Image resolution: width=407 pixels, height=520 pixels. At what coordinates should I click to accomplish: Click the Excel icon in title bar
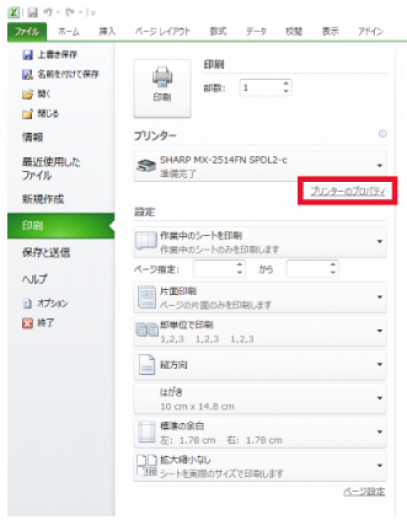point(14,13)
